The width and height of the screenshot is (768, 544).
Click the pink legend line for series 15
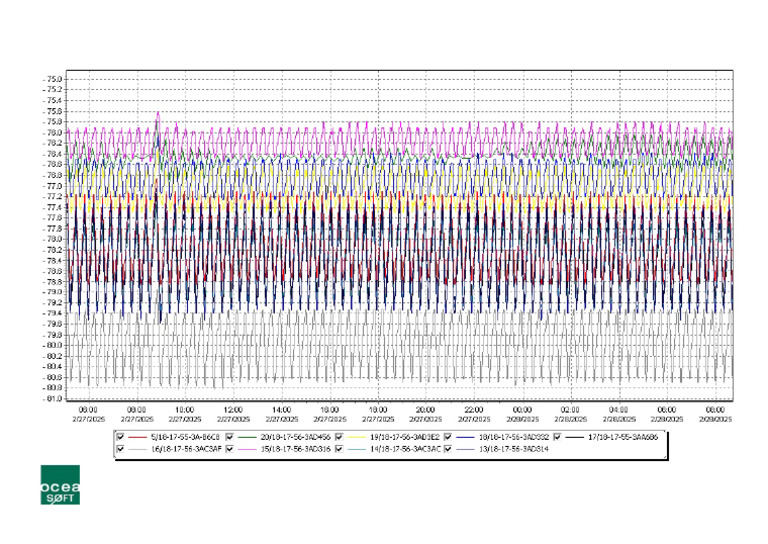[247, 449]
